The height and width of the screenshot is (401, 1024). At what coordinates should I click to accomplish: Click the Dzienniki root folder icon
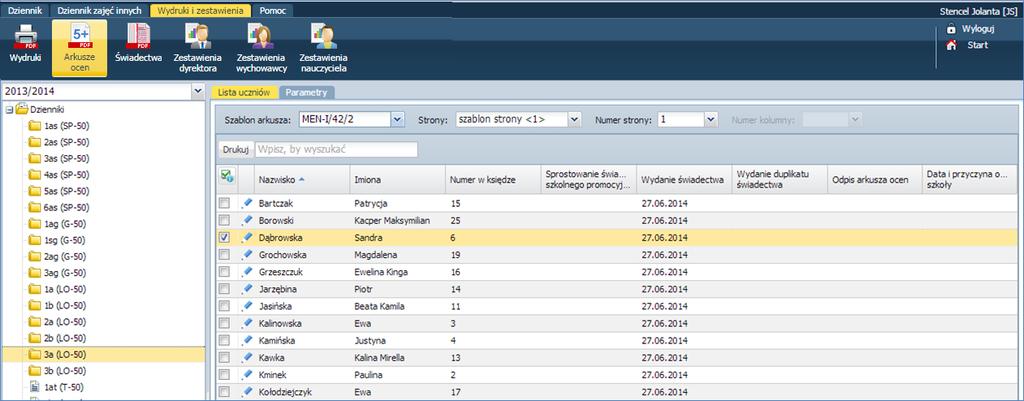click(x=22, y=109)
